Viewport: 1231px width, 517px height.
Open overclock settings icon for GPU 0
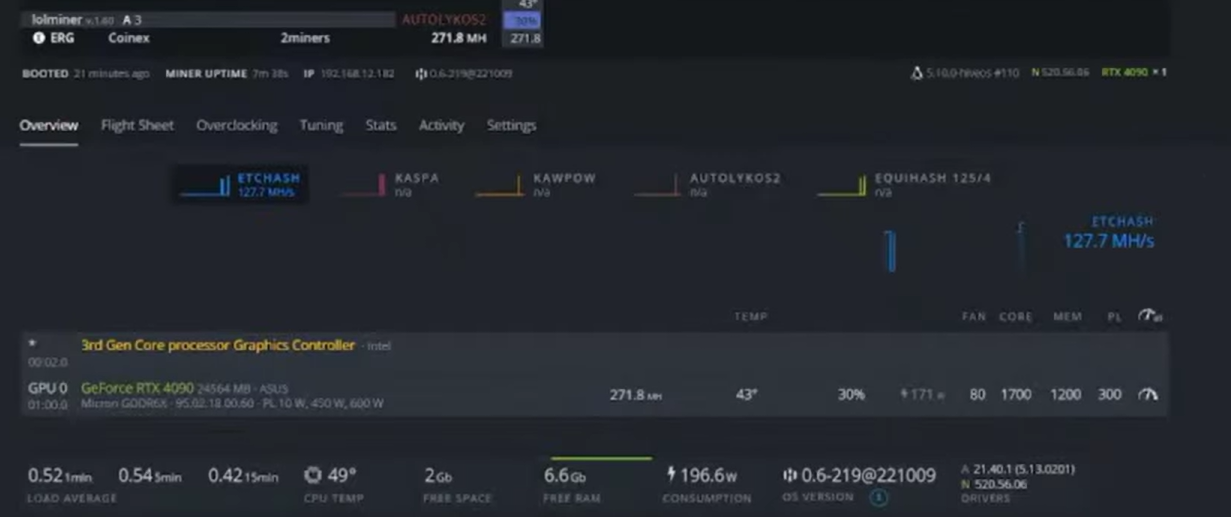click(1148, 394)
